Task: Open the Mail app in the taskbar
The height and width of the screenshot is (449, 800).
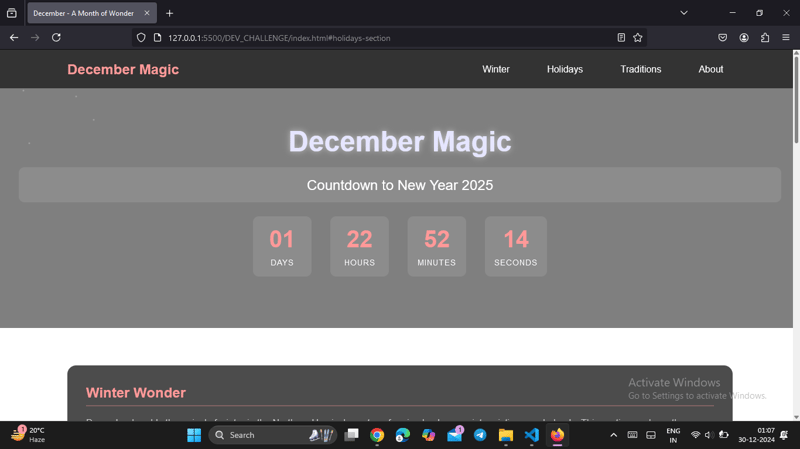Action: (454, 435)
